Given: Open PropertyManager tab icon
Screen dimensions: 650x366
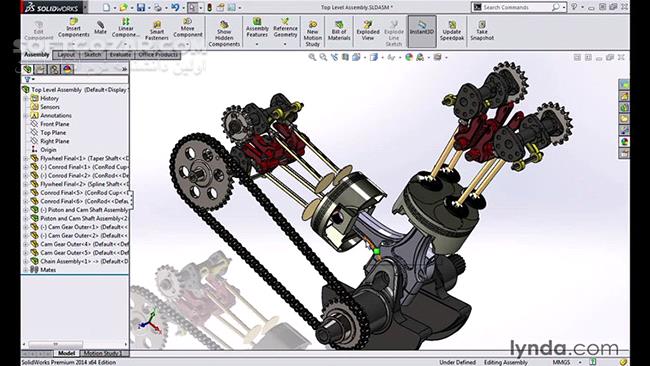Looking at the screenshot, I should [41, 69].
